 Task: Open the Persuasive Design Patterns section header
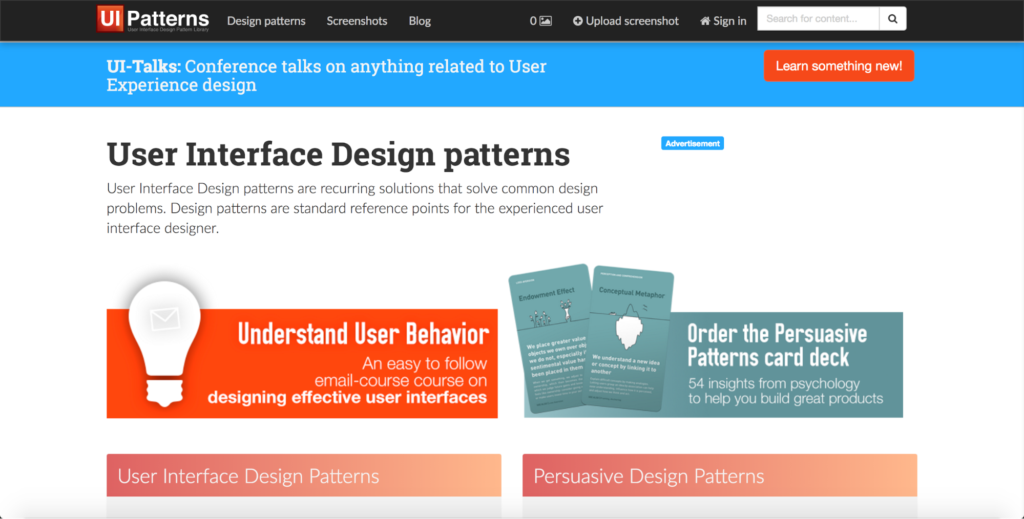pyautogui.click(x=719, y=476)
